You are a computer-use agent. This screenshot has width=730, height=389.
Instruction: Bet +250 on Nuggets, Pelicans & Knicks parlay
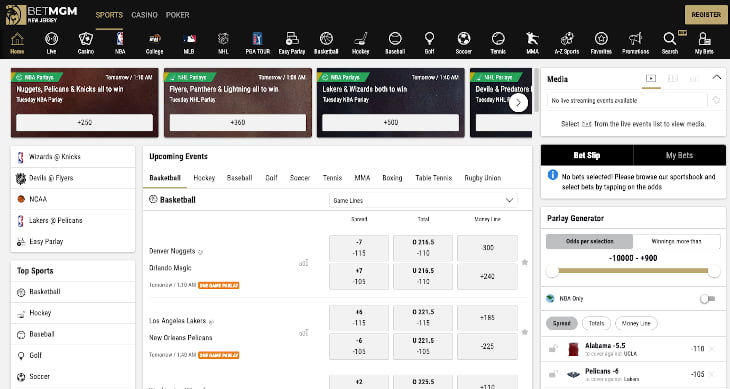coord(84,122)
